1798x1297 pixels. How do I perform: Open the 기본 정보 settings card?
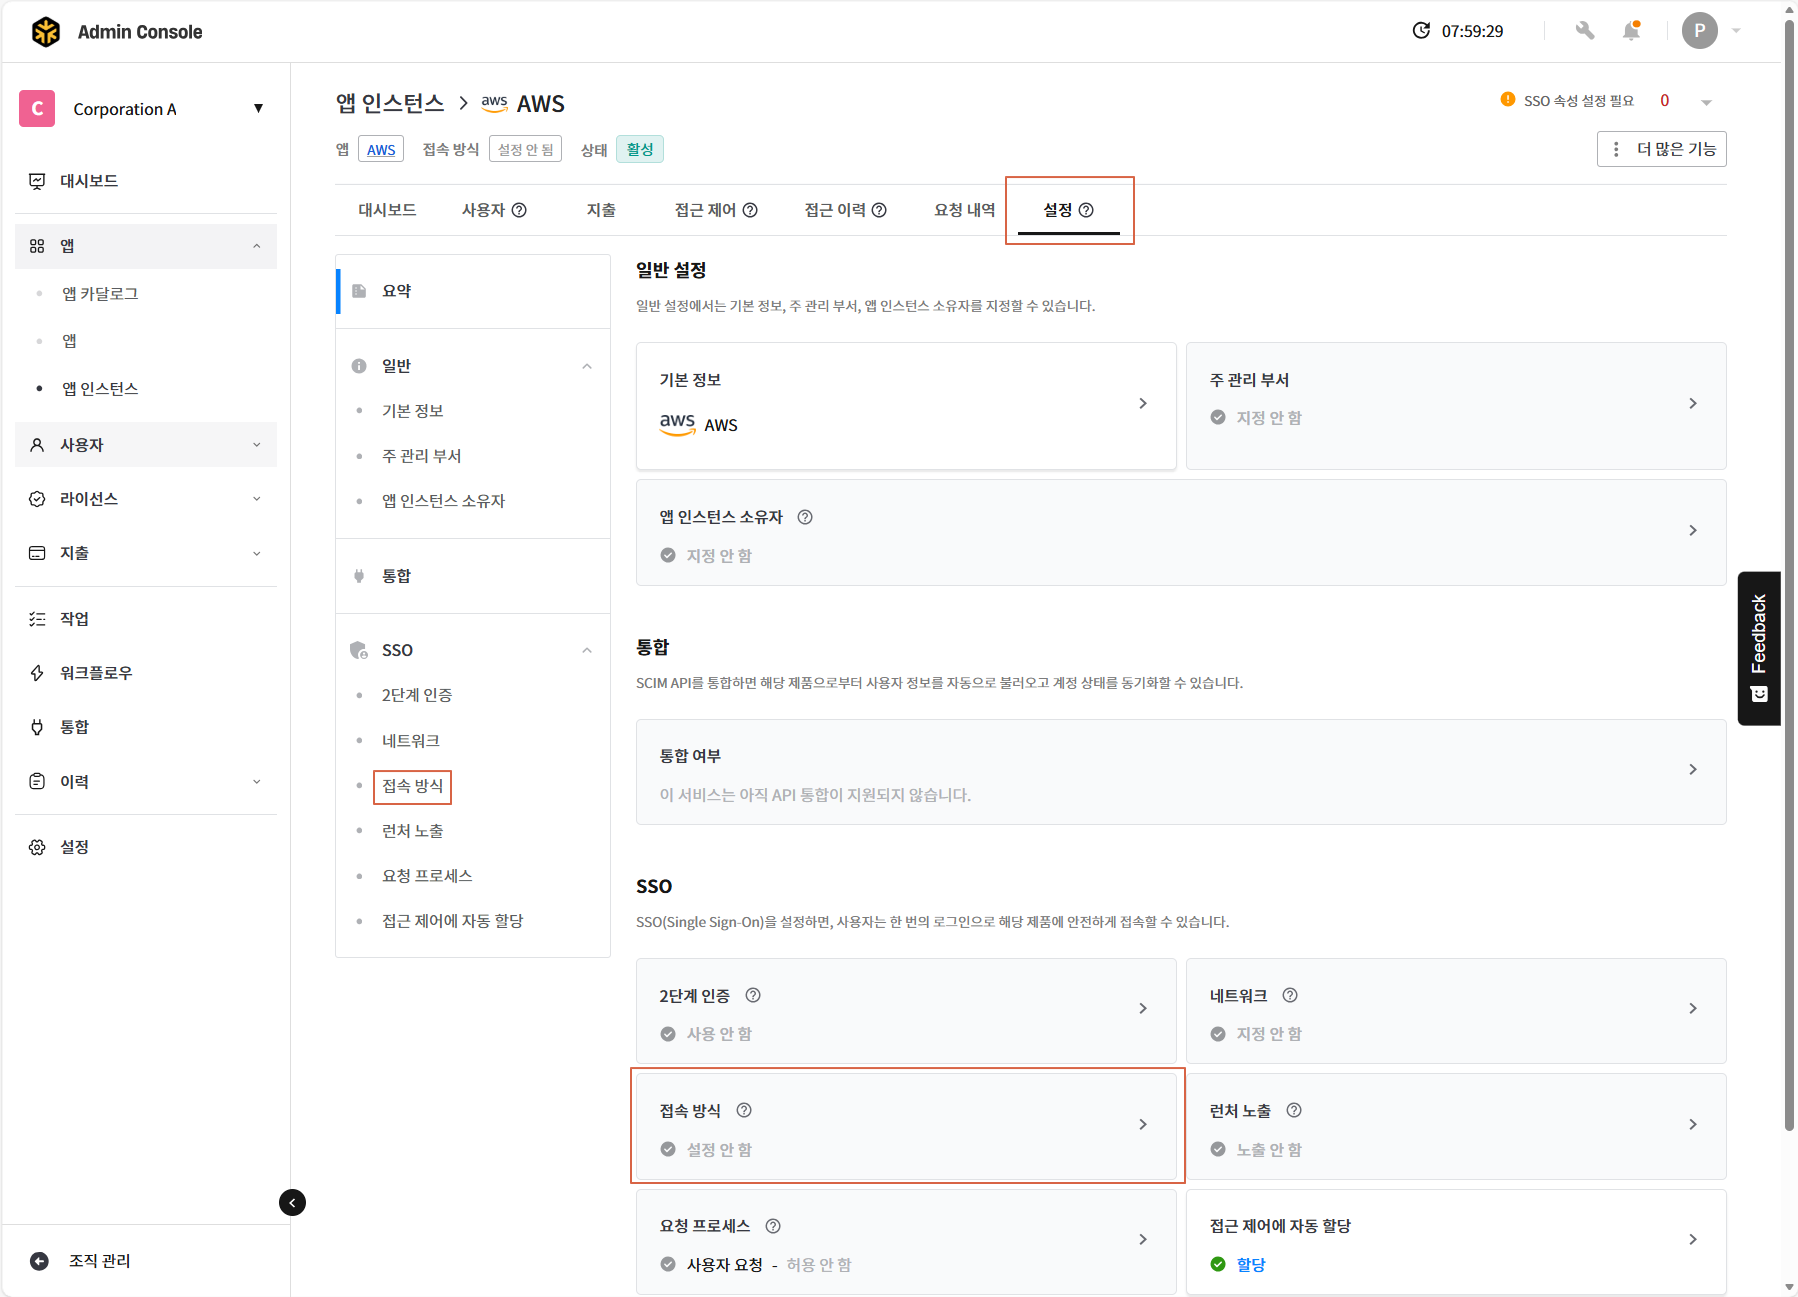click(905, 405)
